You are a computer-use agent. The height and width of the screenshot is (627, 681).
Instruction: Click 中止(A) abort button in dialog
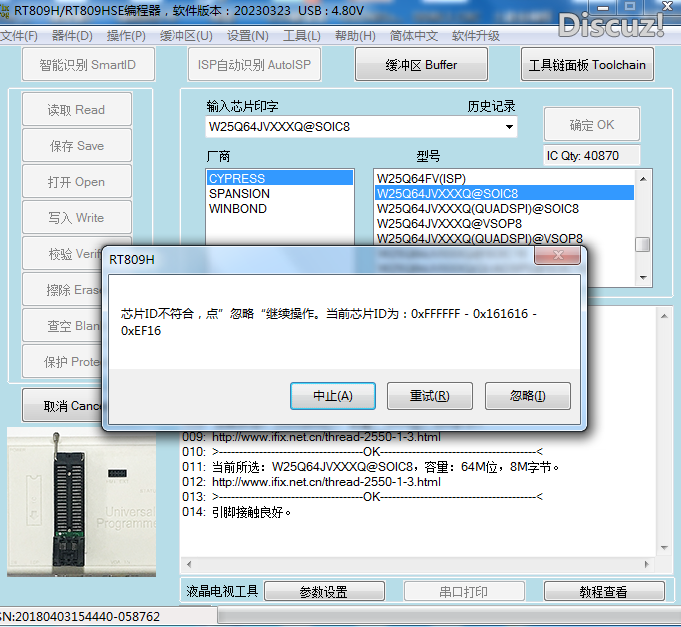tap(333, 396)
